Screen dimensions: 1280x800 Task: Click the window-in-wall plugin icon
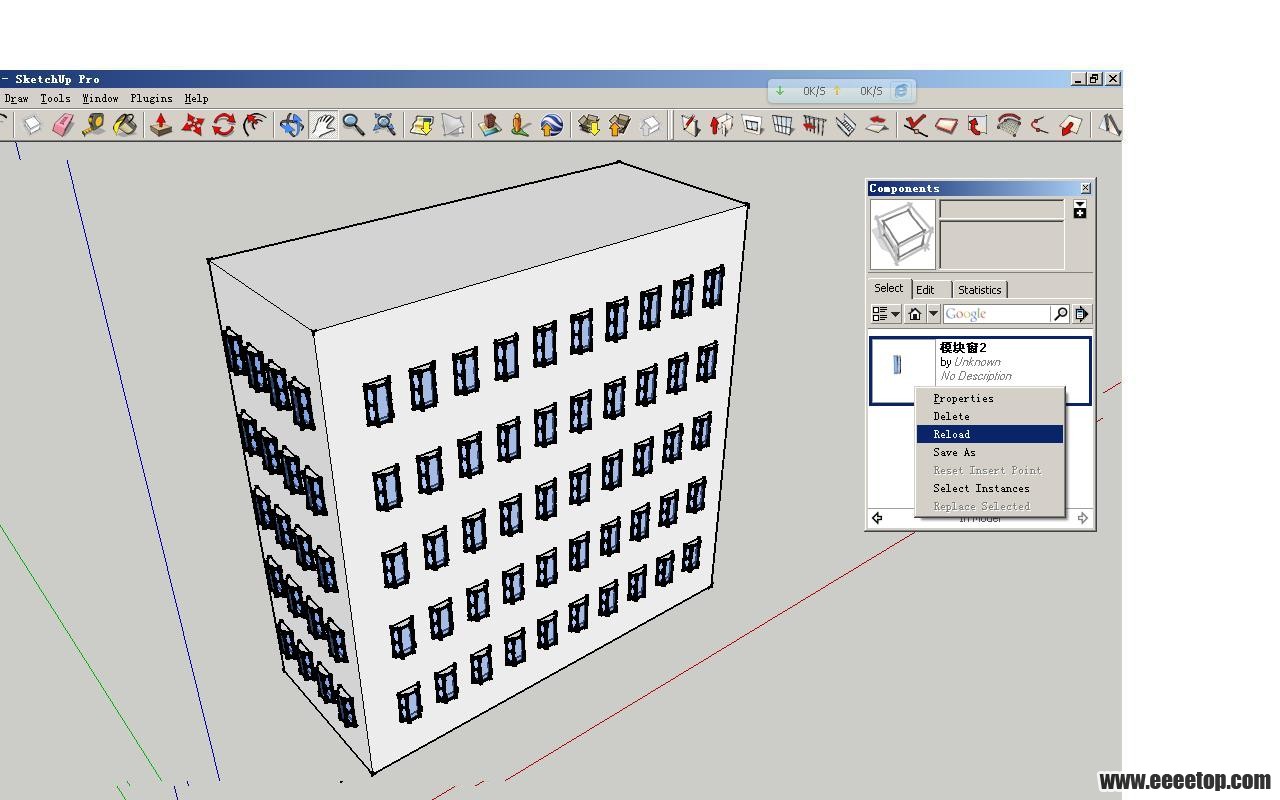point(752,125)
